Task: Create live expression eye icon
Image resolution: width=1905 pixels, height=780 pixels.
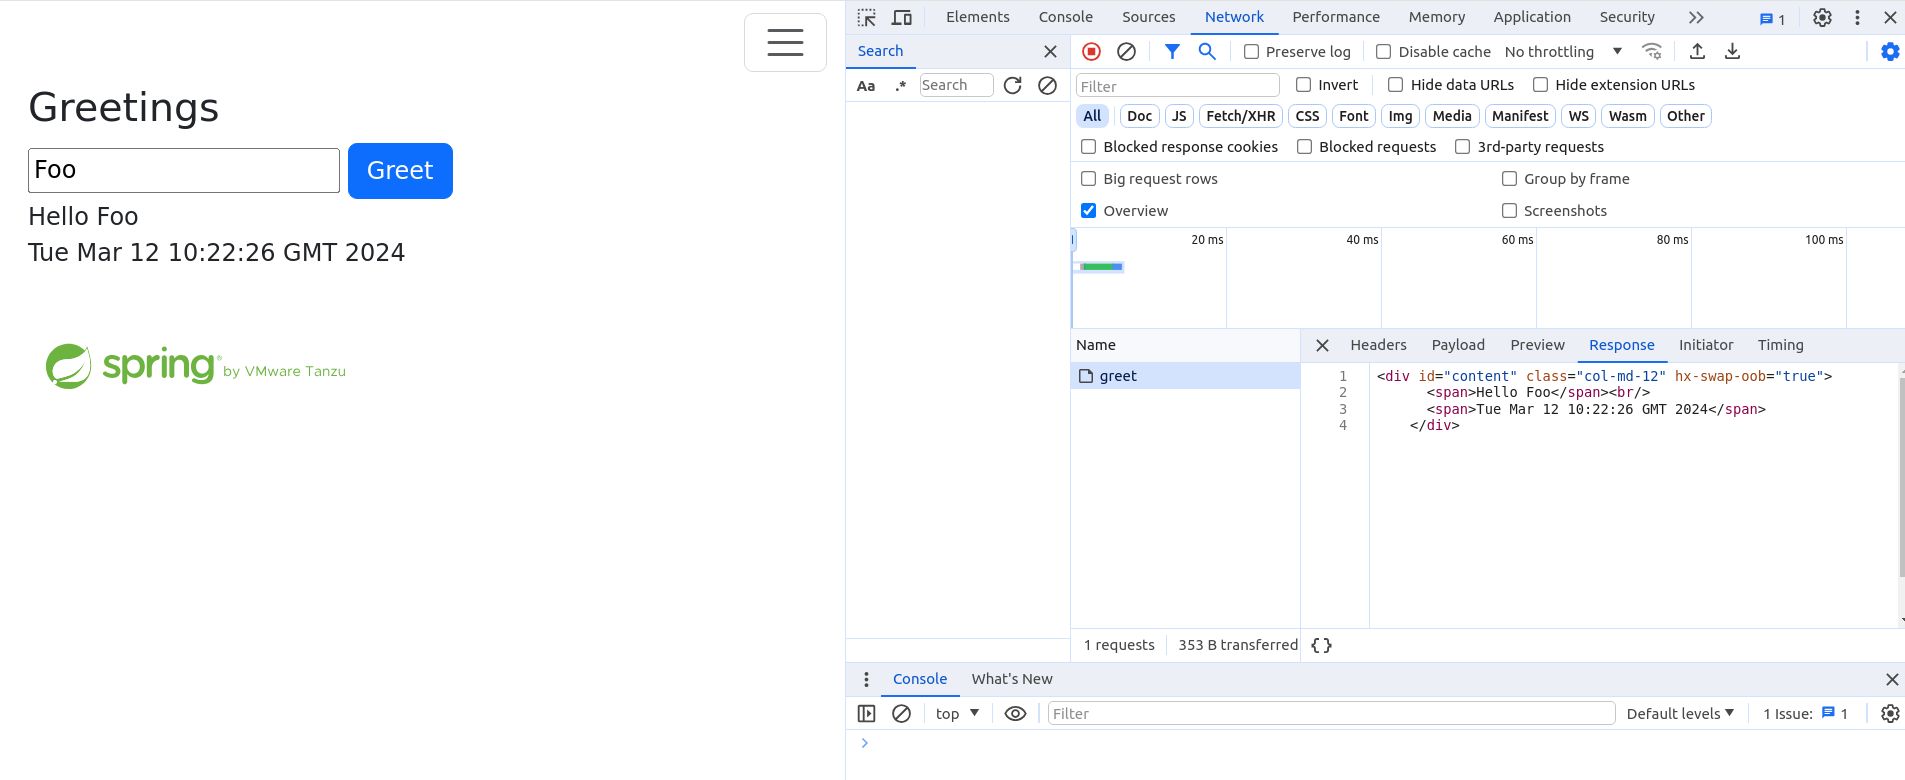Action: (1015, 714)
